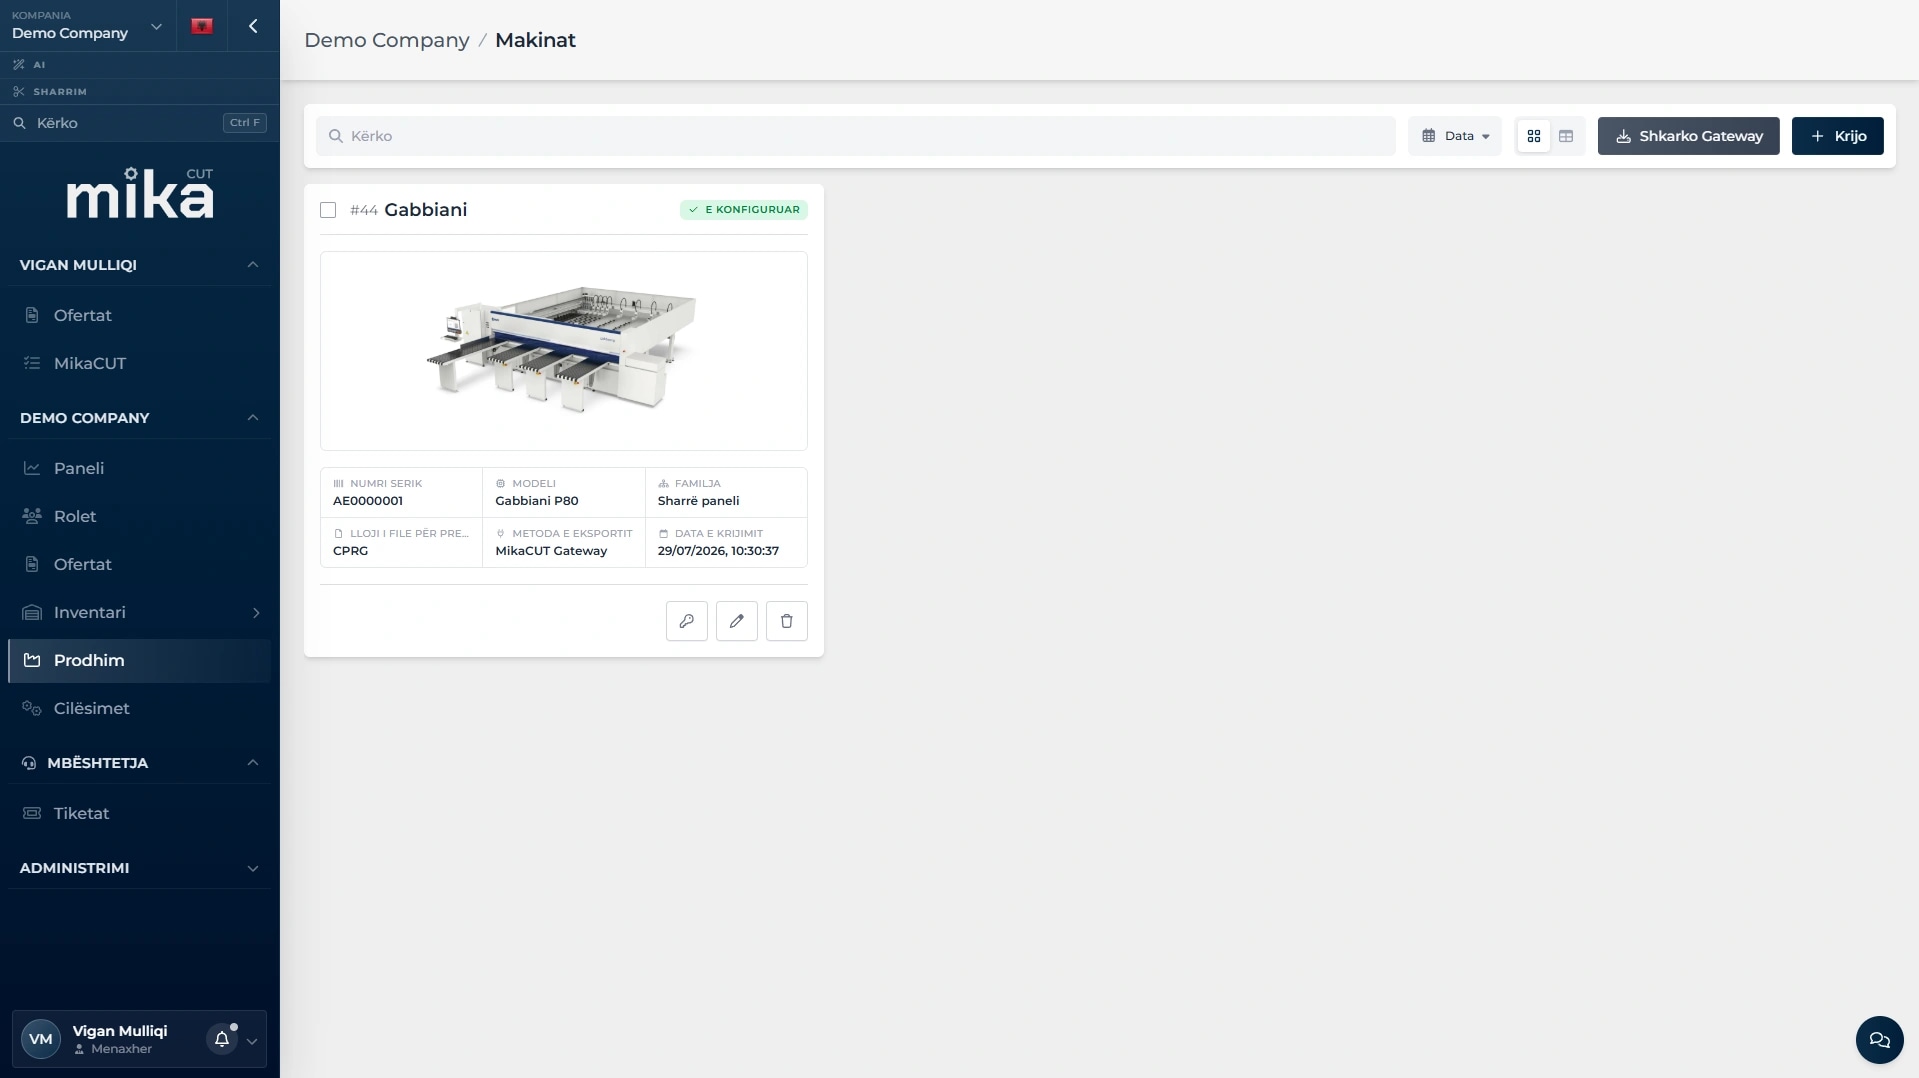Open the Gabbiani machine title
Viewport: 1919px width, 1078px height.
click(426, 210)
